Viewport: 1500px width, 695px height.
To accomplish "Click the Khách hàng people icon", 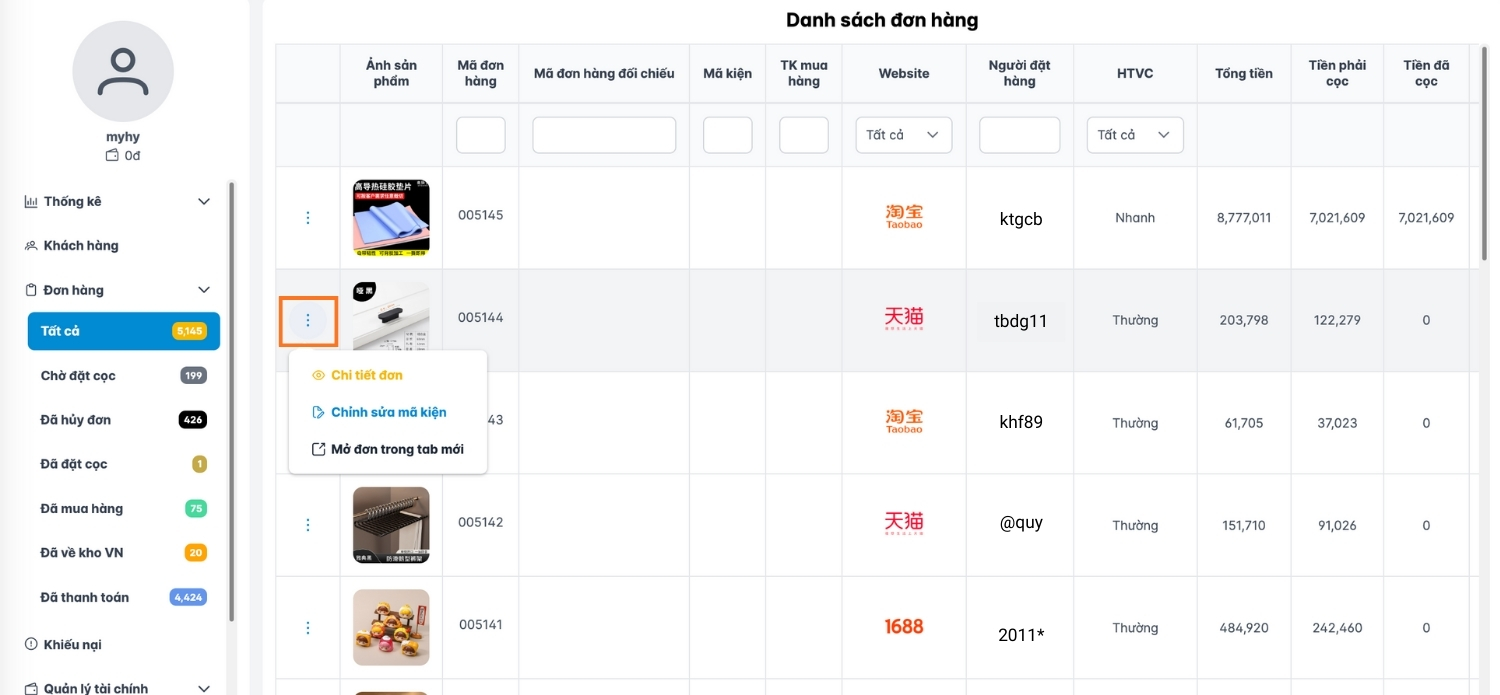I will [31, 245].
